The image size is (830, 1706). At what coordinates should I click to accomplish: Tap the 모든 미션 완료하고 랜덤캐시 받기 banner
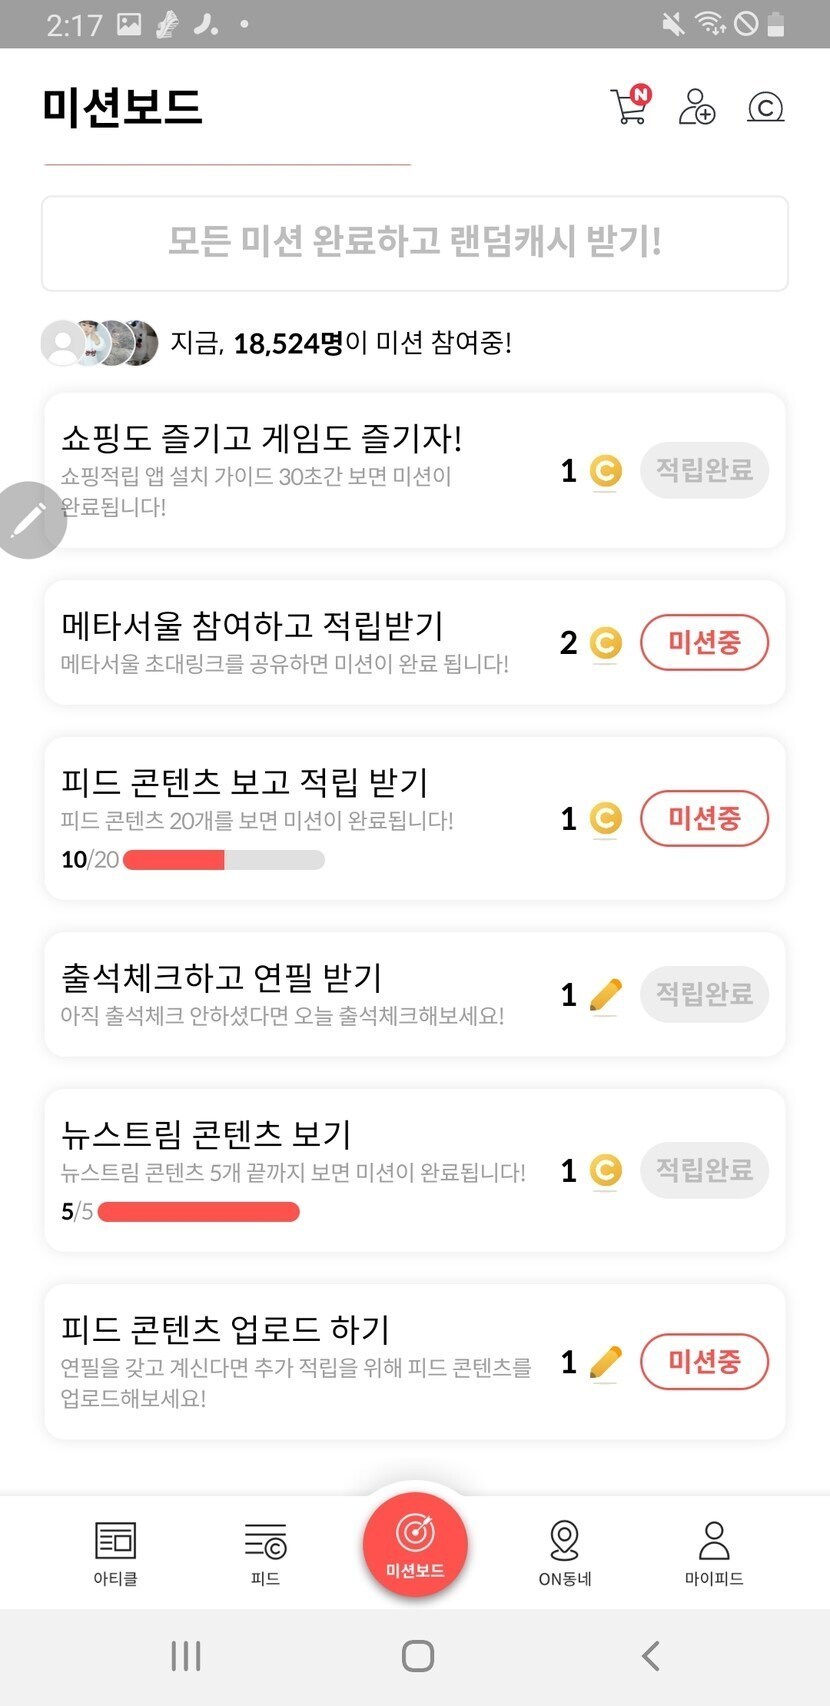(415, 243)
